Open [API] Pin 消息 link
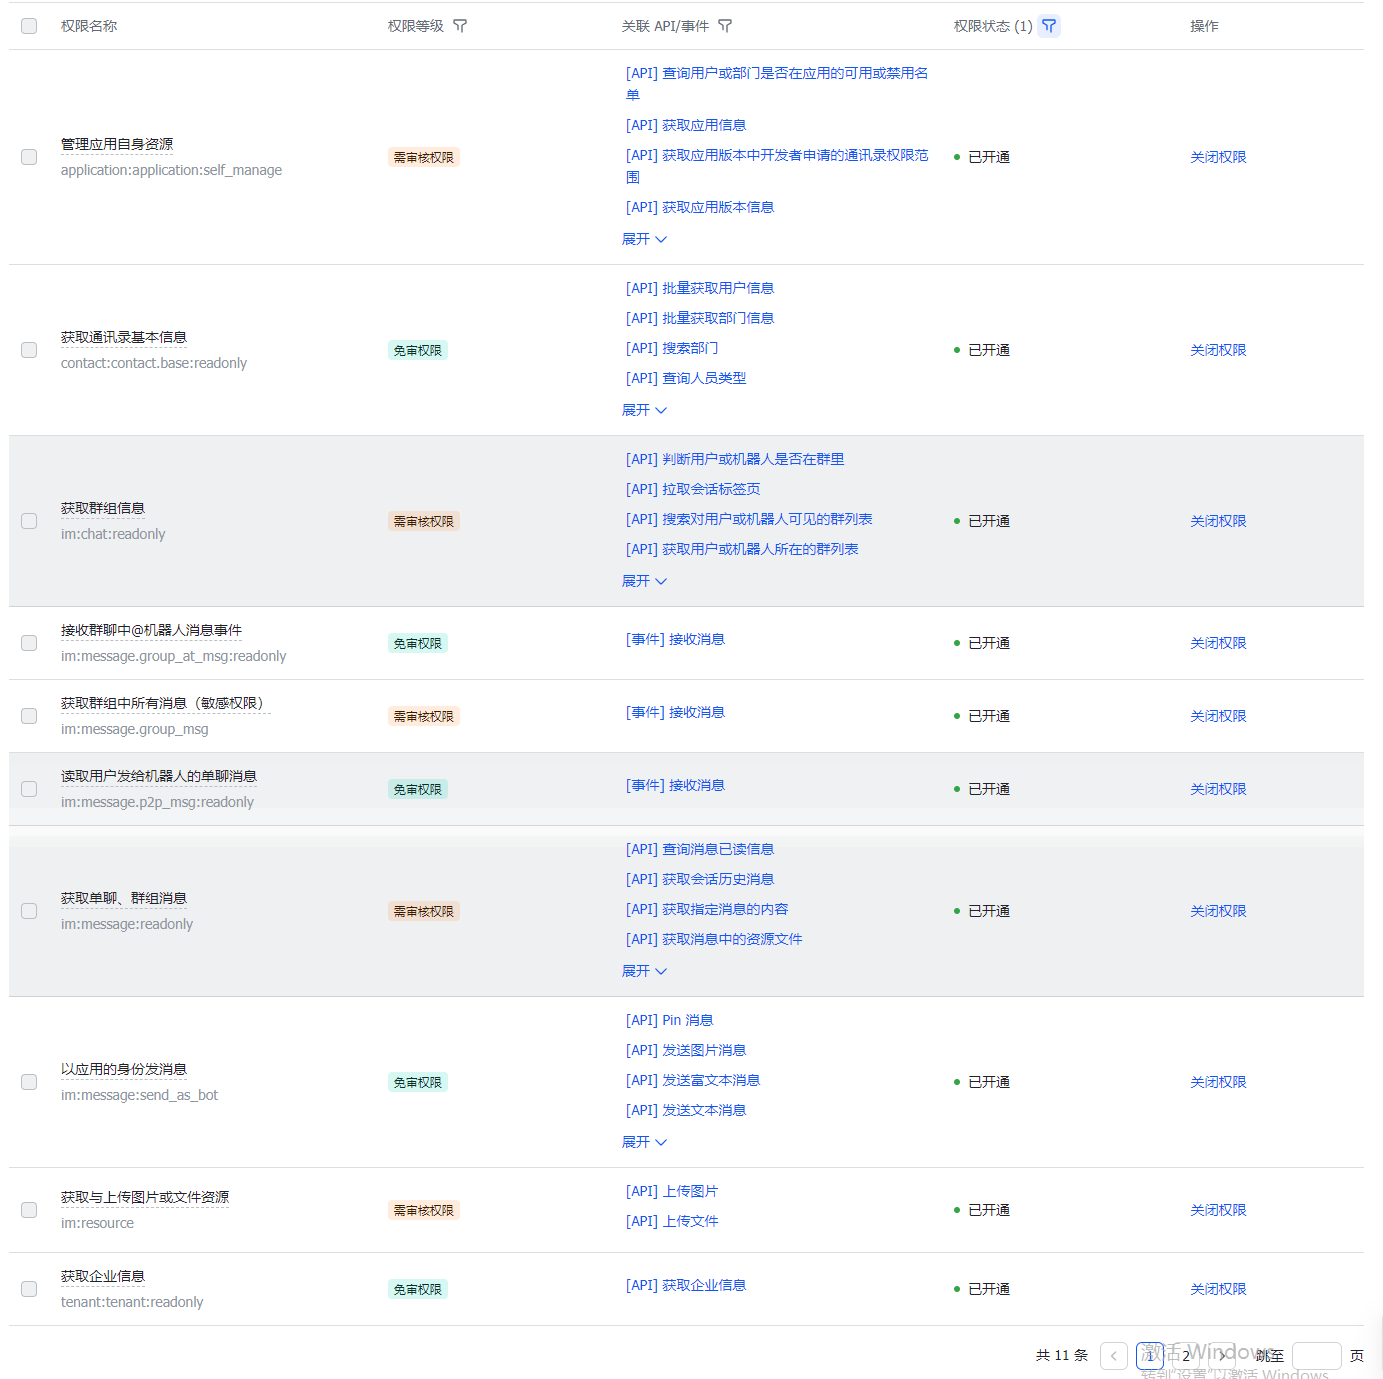 point(669,1020)
